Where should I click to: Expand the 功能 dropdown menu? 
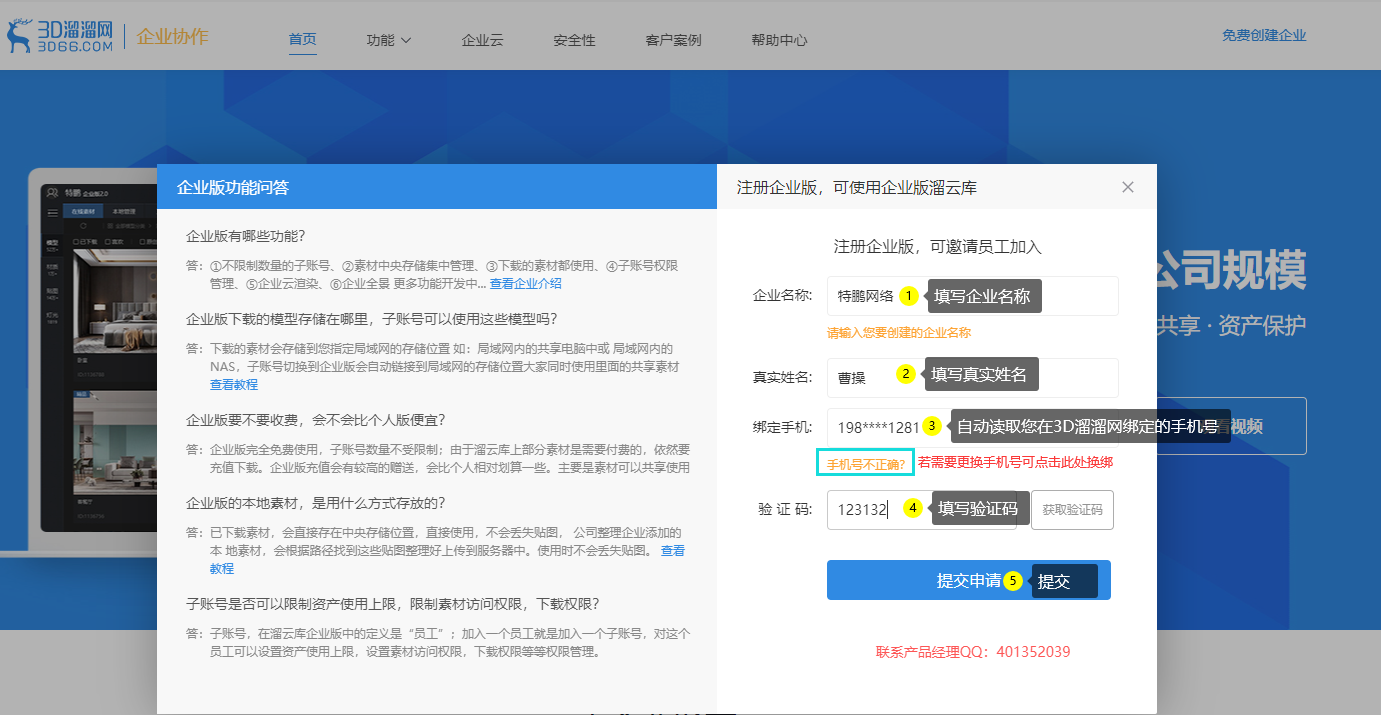(389, 41)
